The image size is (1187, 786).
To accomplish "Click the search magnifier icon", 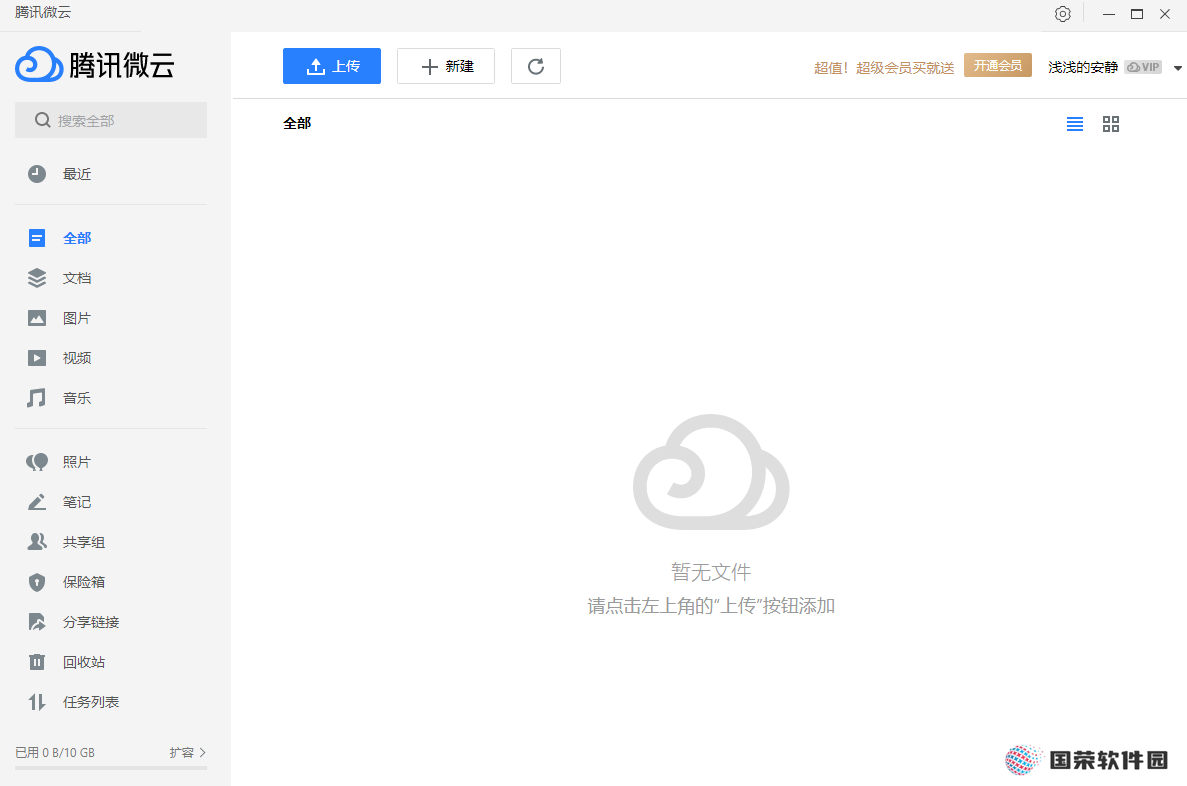I will pyautogui.click(x=42, y=120).
